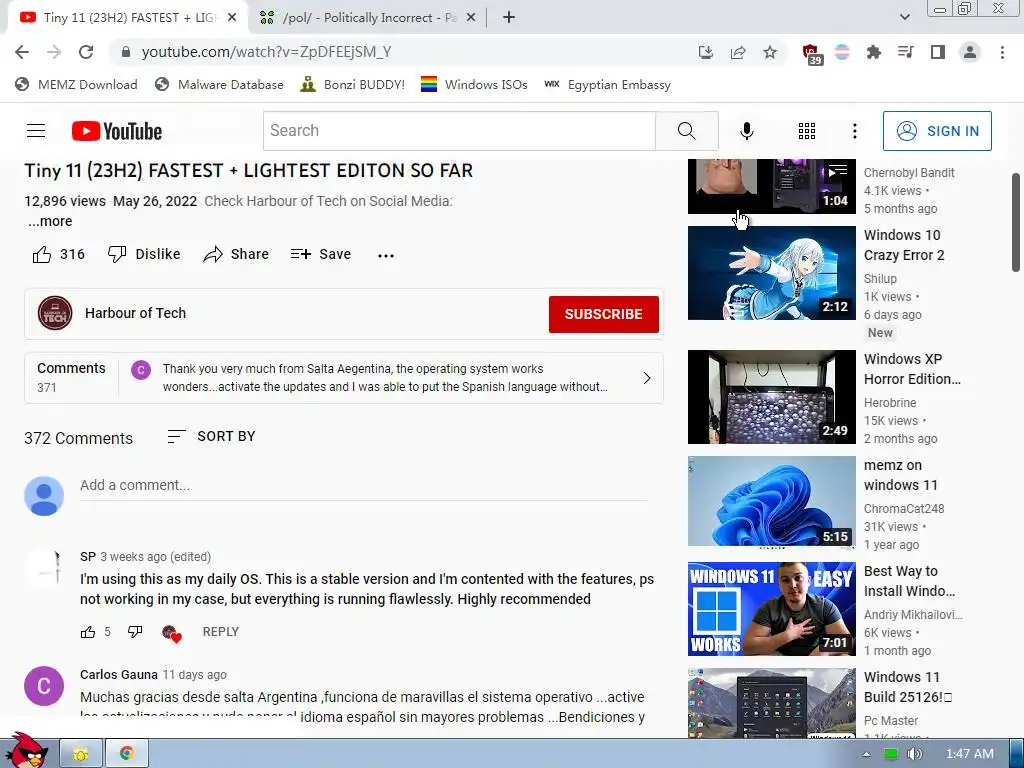
Task: Click the 1:47 AM taskbar clock
Action: tap(969, 754)
